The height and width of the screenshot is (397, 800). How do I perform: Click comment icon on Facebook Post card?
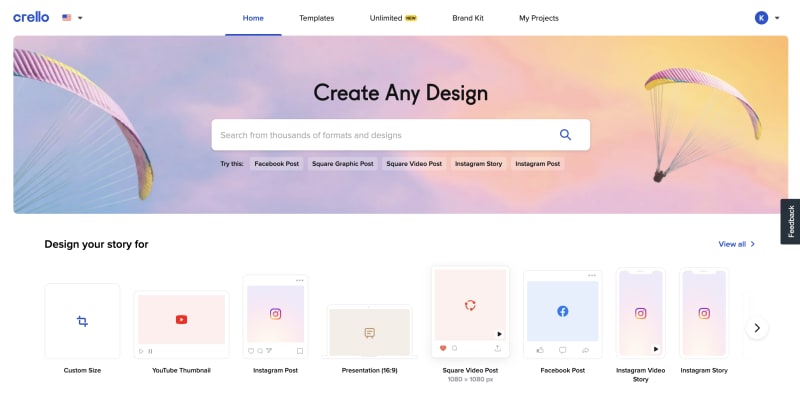(x=562, y=350)
